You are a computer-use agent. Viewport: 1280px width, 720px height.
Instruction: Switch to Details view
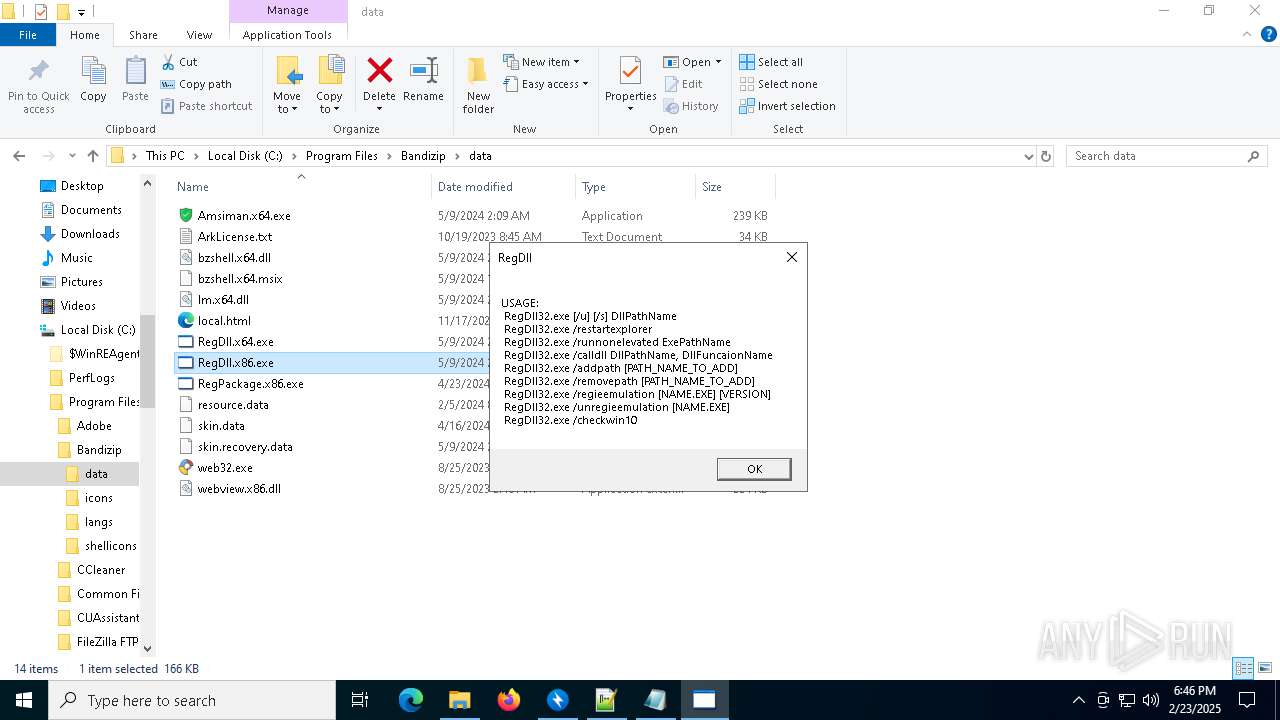coord(1244,668)
